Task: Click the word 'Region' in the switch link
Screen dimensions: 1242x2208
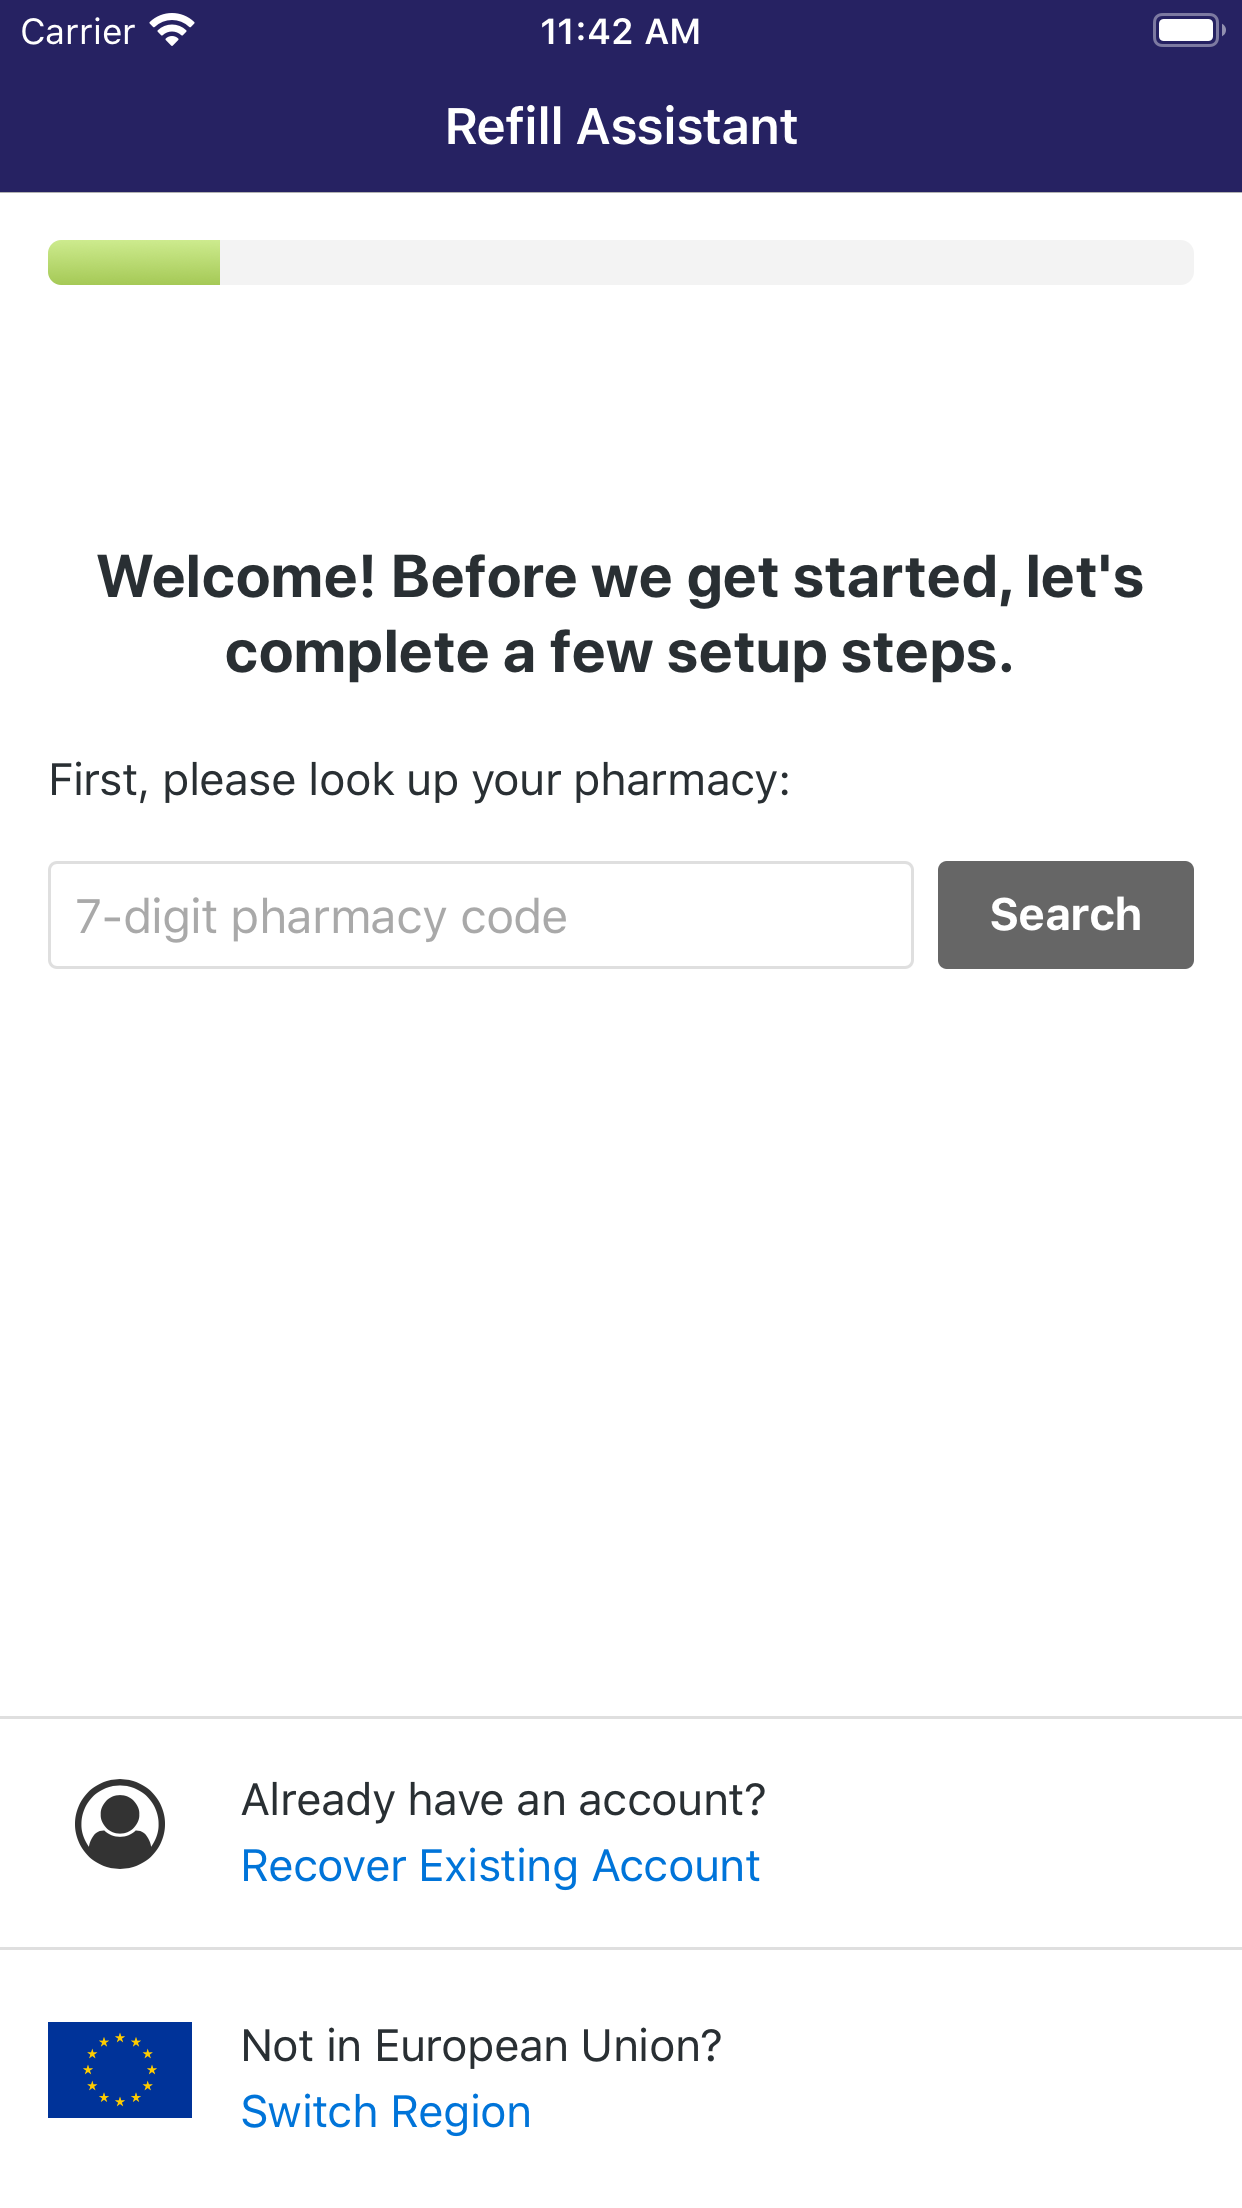Action: click(461, 2112)
